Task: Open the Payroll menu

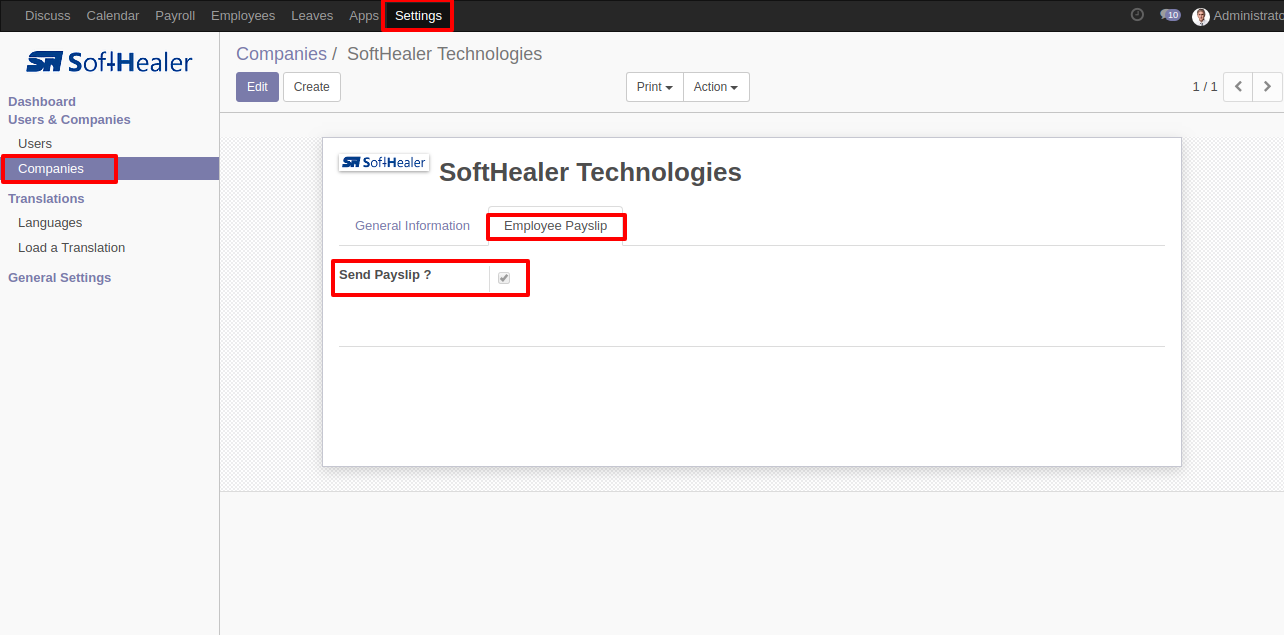Action: [x=175, y=16]
